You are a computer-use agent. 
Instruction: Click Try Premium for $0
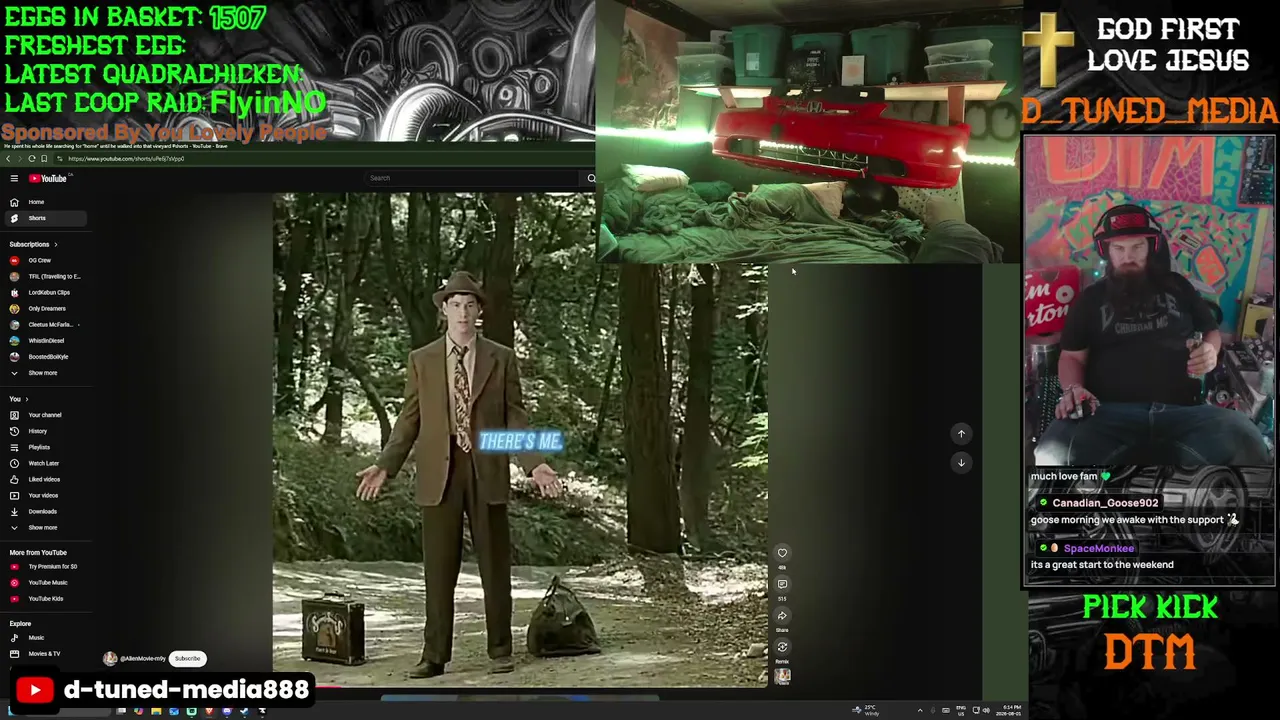(46, 566)
